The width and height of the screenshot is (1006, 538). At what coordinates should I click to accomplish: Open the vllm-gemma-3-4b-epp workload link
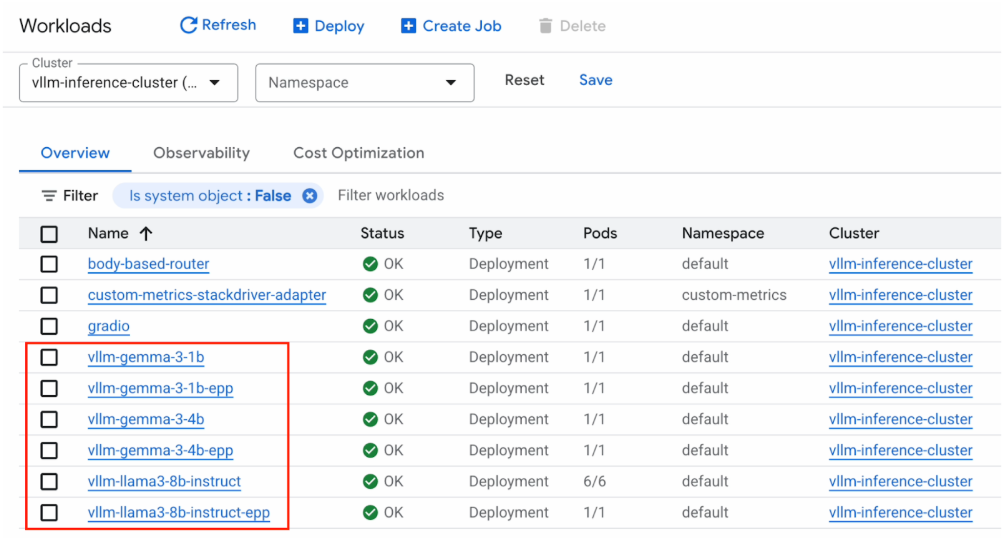click(x=160, y=450)
